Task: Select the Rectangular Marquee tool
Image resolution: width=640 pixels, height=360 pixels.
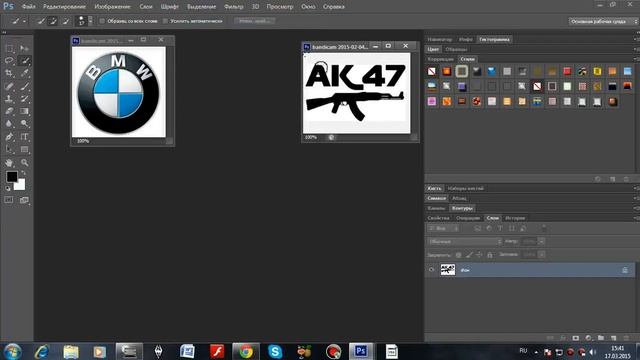Action: pos(9,49)
